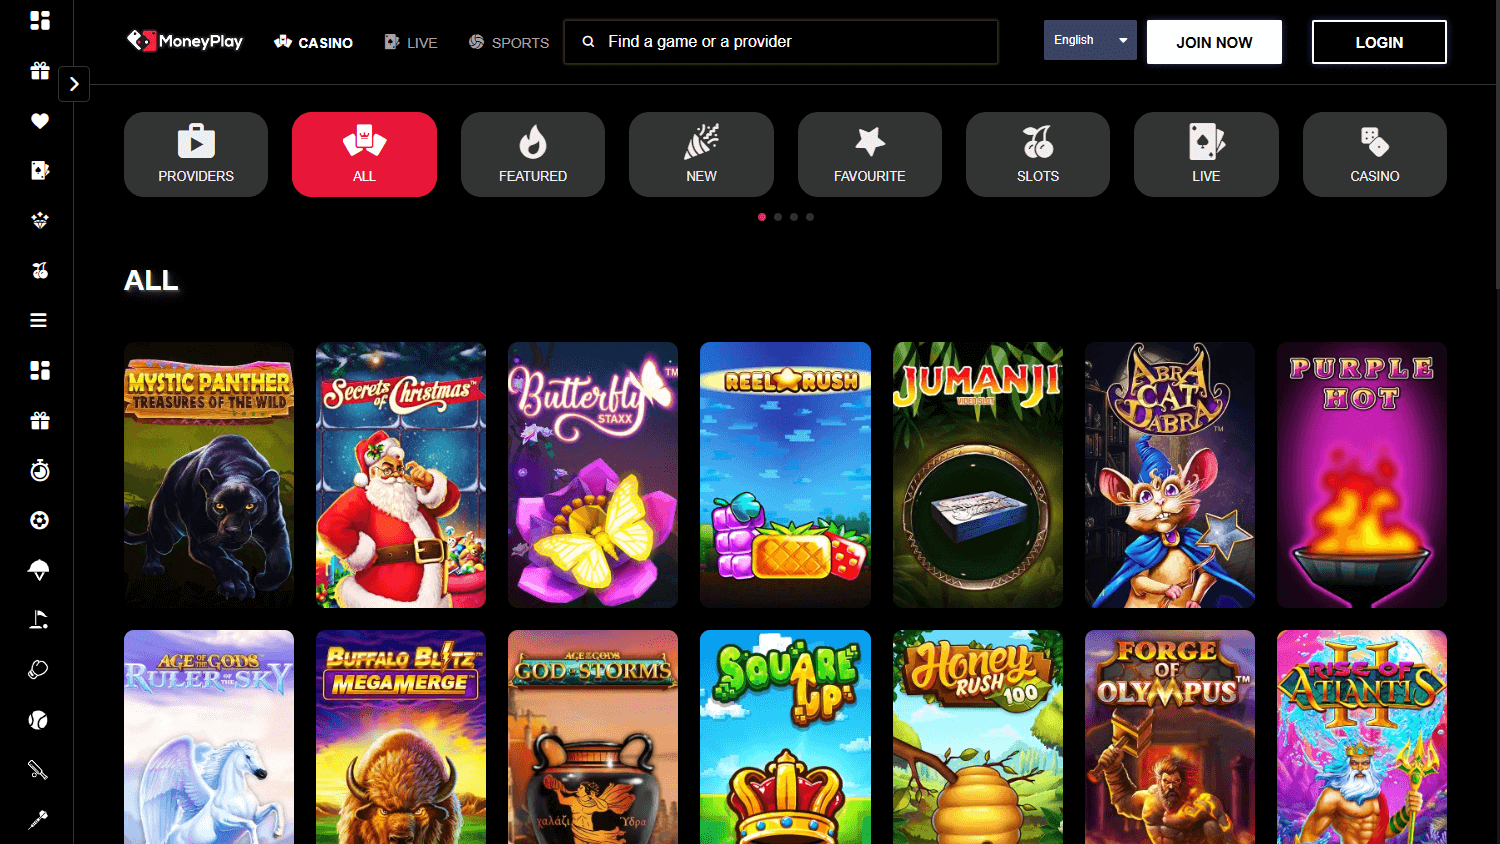
Task: Click the darts icon at sidebar bottom
Action: pyautogui.click(x=39, y=820)
